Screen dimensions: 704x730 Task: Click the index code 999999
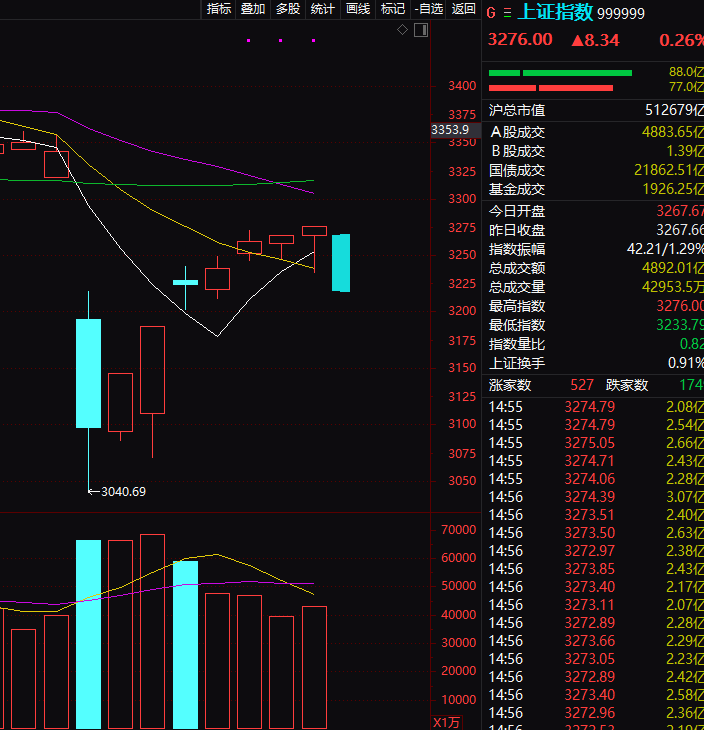(x=621, y=14)
